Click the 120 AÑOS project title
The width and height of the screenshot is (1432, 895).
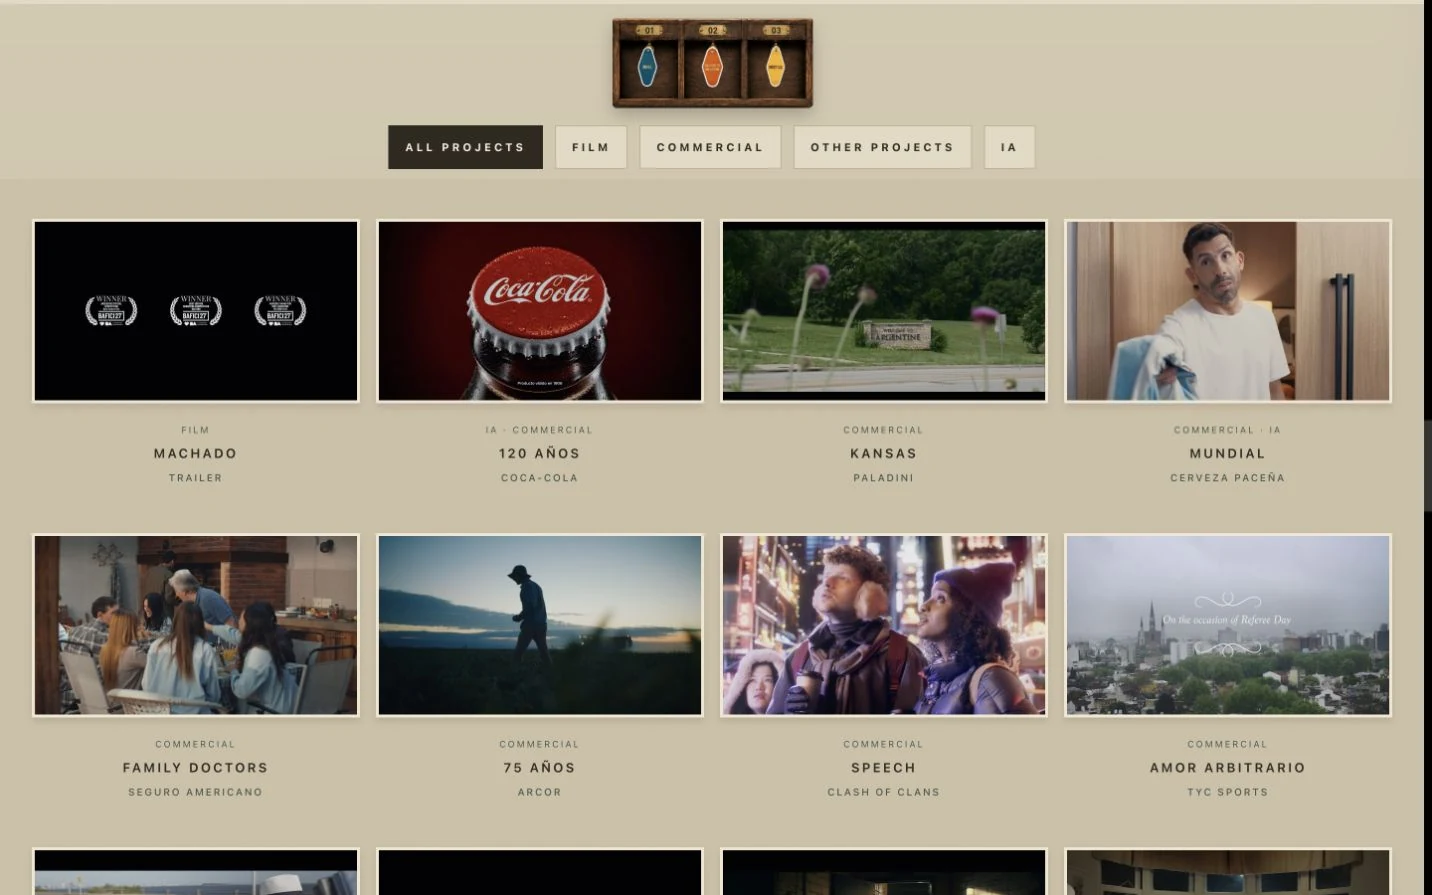[x=540, y=453]
